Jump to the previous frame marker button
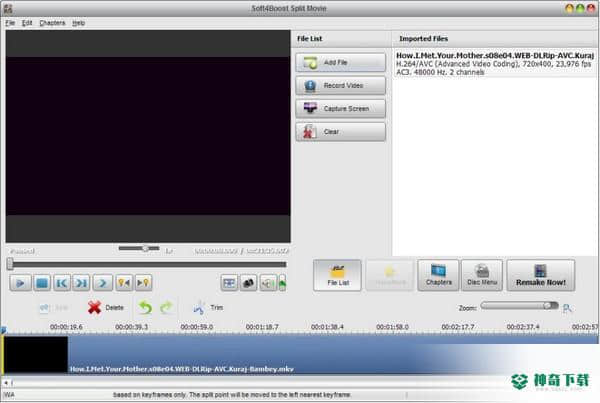Screen dimensions: 600x403 point(62,283)
